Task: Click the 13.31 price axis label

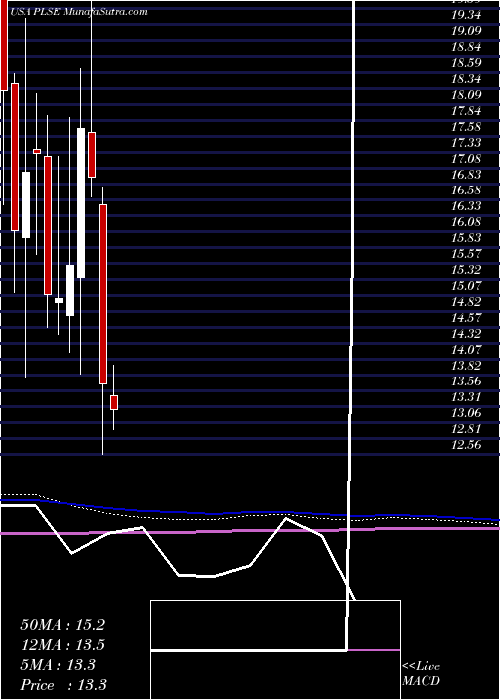Action: [466, 397]
